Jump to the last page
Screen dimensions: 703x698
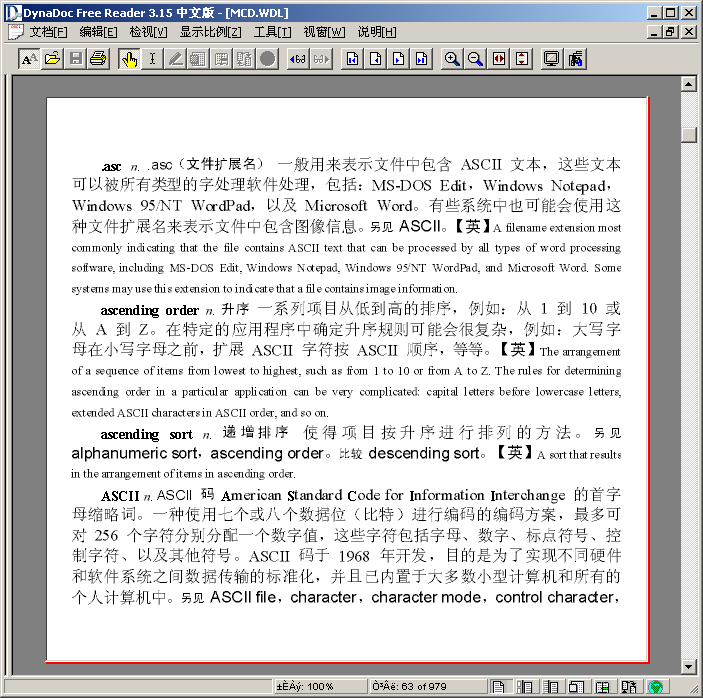pos(421,59)
